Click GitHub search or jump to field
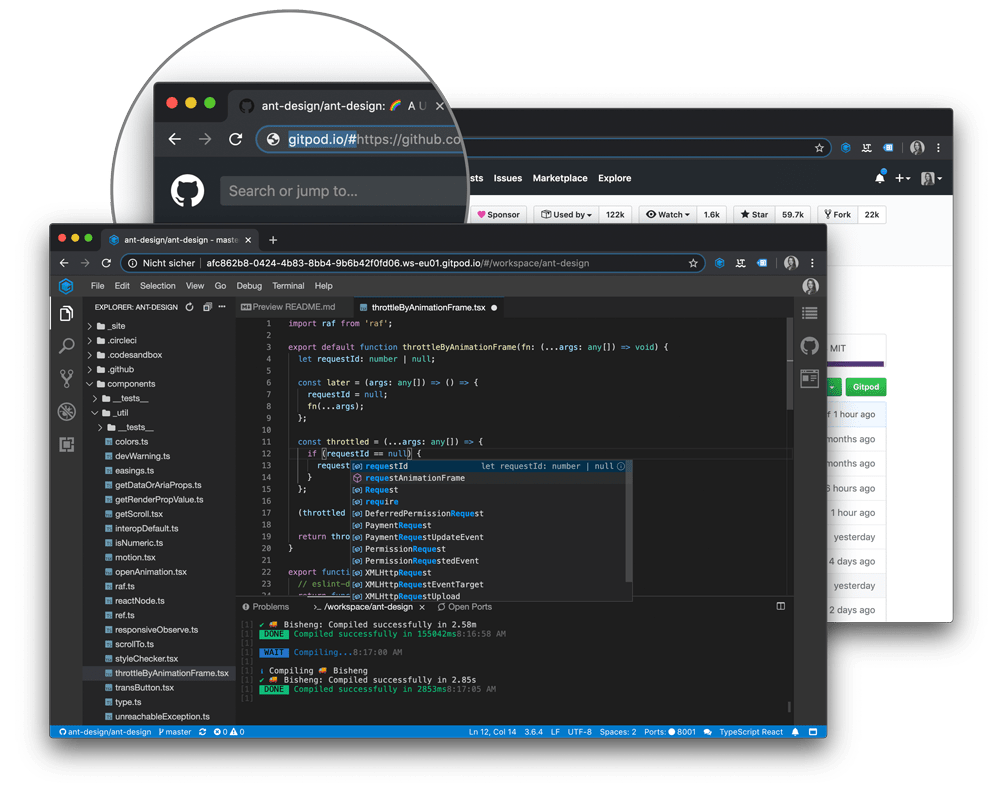1000x795 pixels. click(344, 191)
